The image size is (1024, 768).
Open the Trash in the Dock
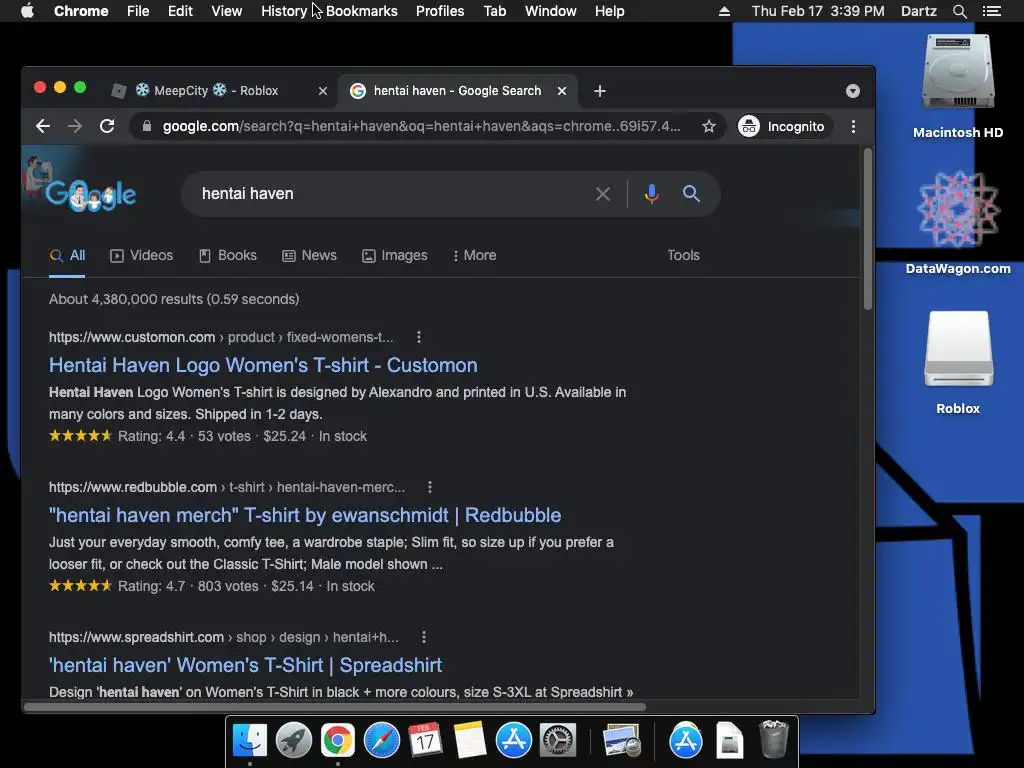(773, 739)
